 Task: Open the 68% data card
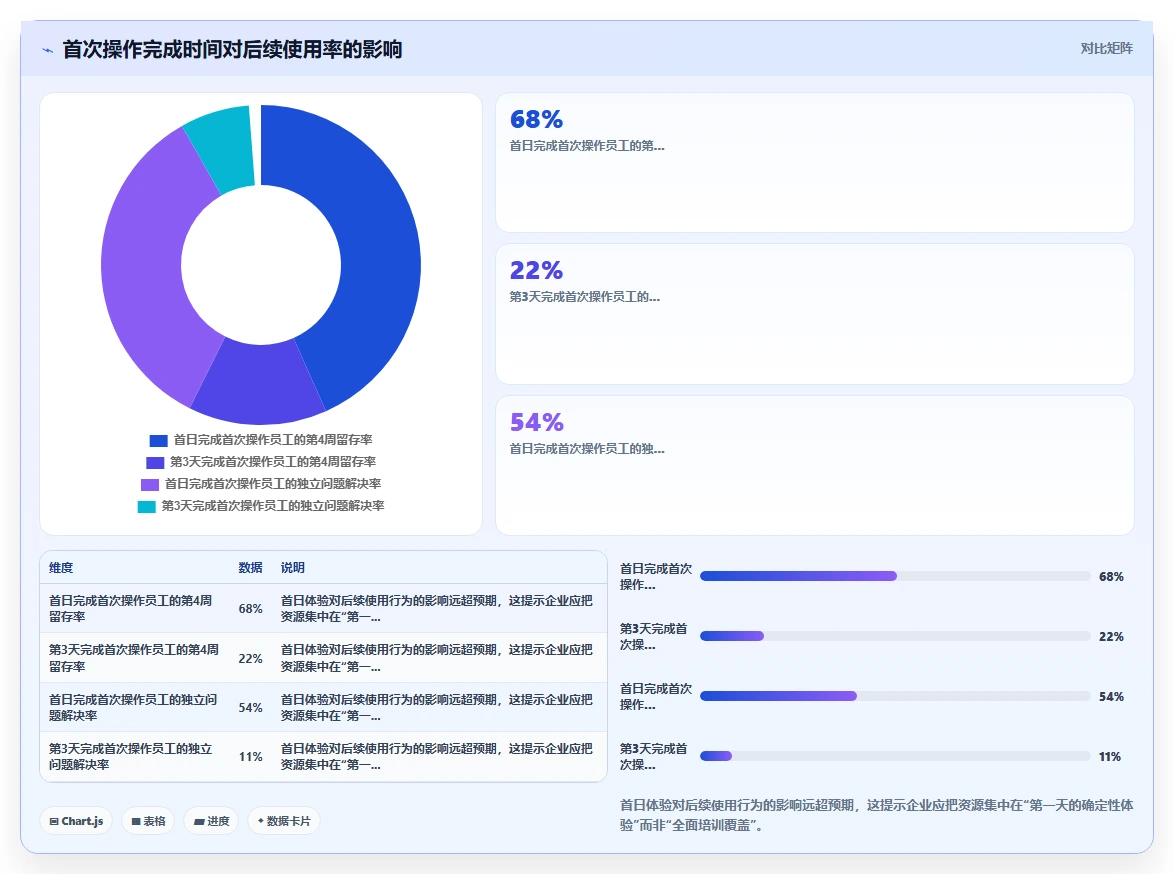[815, 163]
